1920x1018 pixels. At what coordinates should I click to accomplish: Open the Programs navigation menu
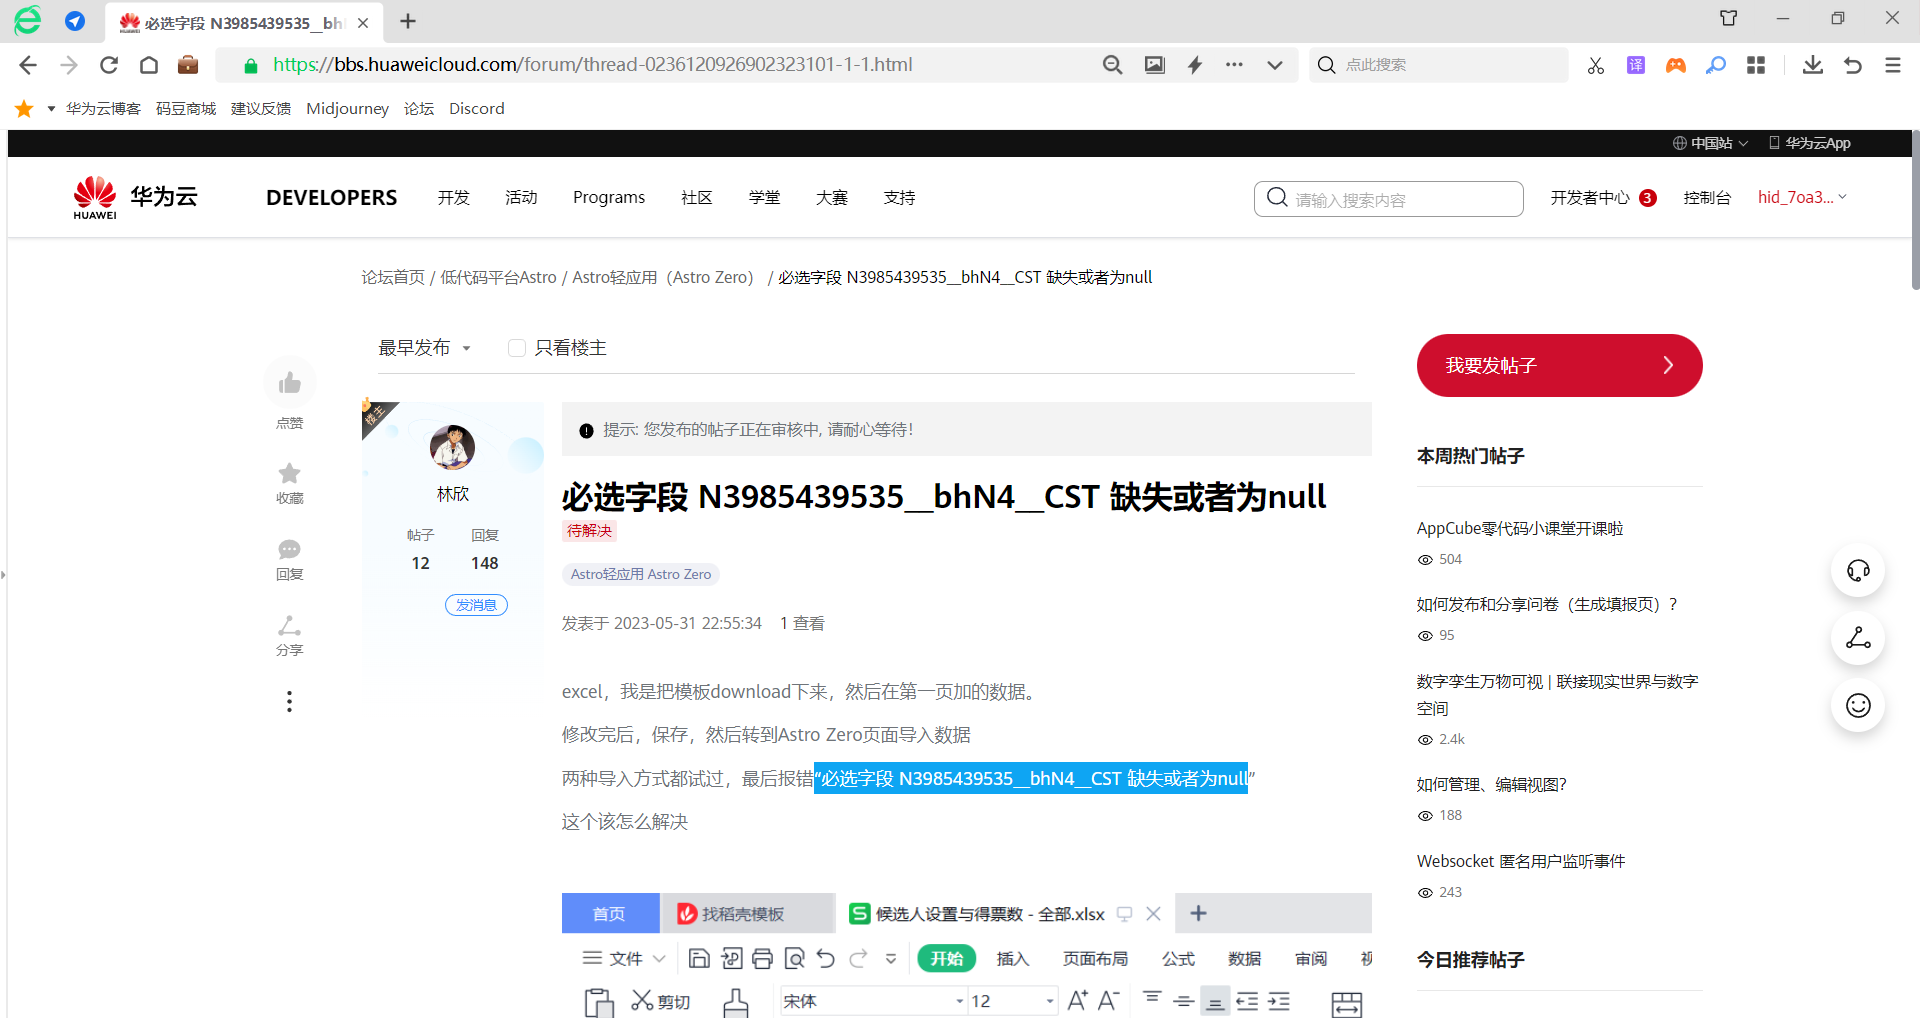pos(609,197)
